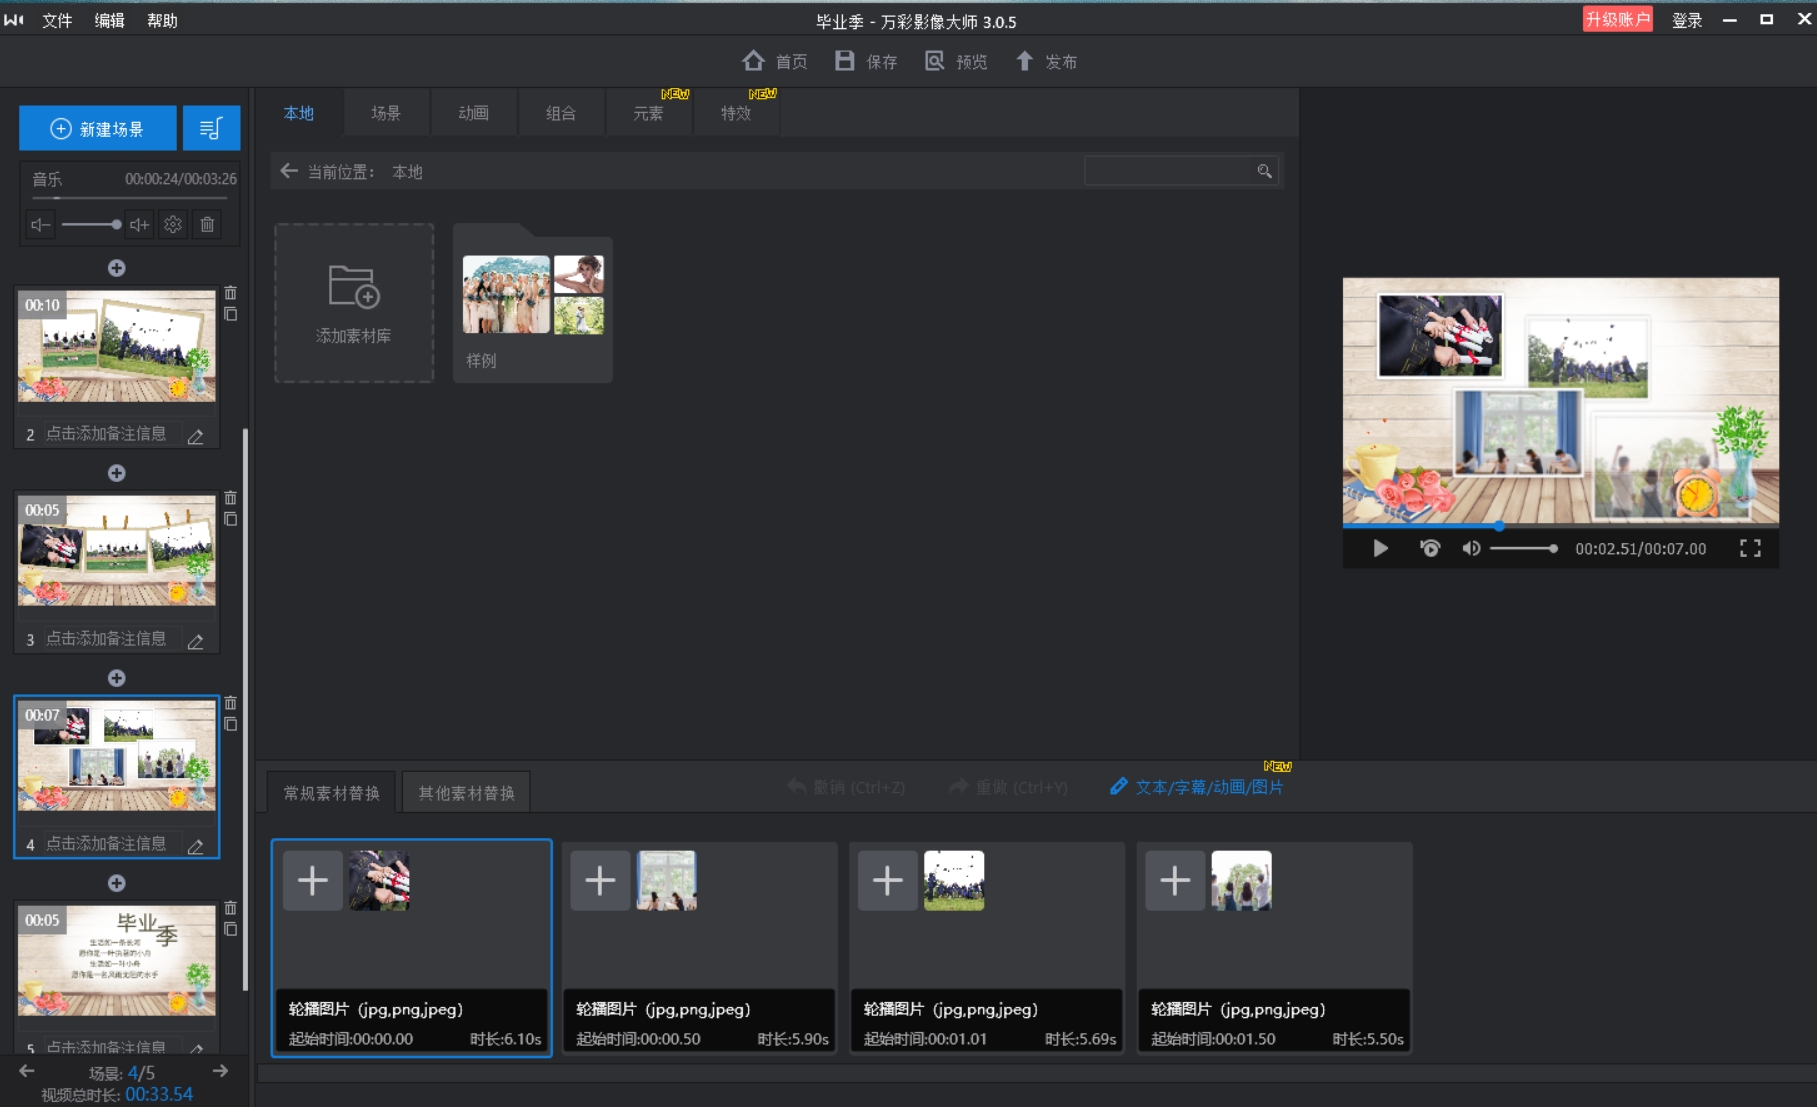Image resolution: width=1817 pixels, height=1107 pixels.
Task: Open the music list icon beside 新建场景
Action: point(211,128)
